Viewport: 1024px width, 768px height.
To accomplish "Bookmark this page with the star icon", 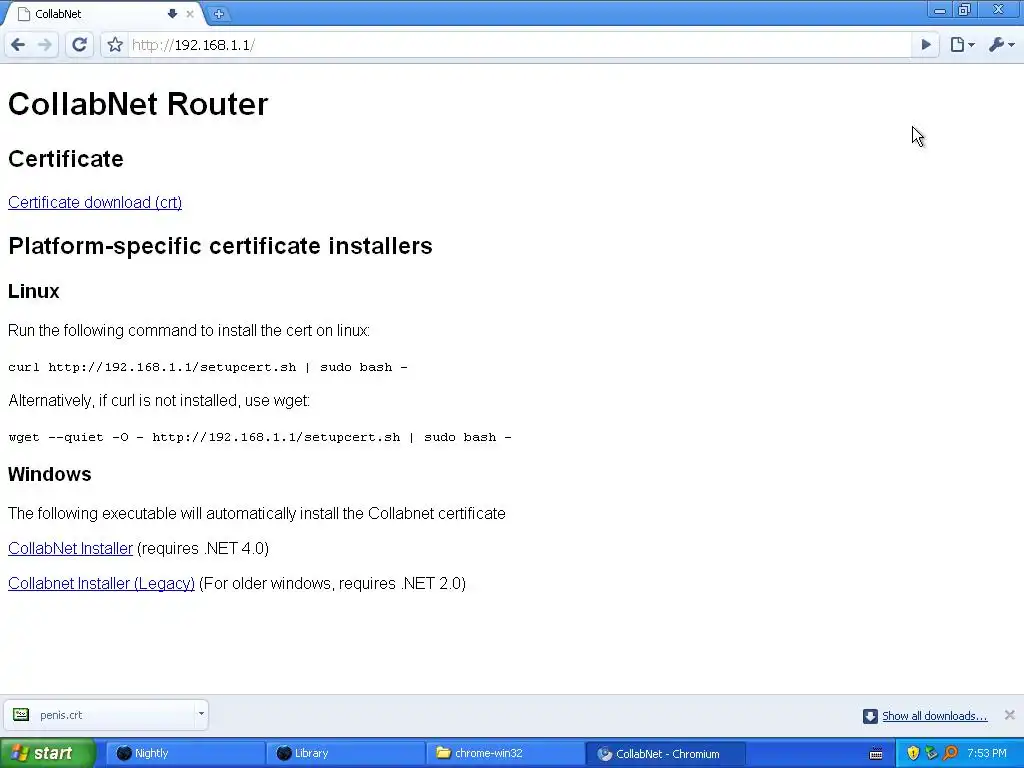I will coord(115,44).
